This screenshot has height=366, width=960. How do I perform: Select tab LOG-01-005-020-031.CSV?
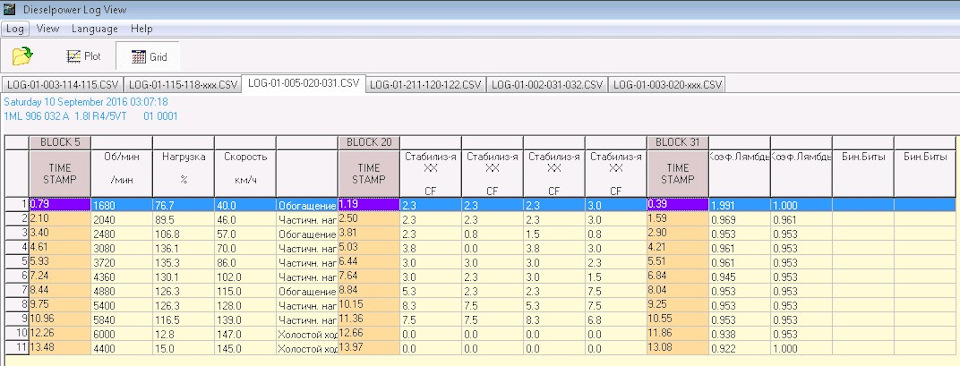[304, 83]
